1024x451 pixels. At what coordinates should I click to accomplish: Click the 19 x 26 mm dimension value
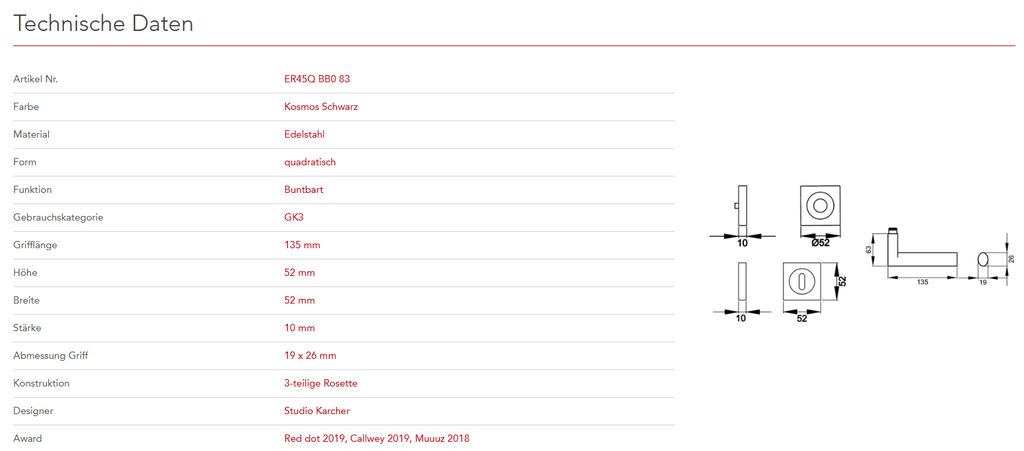(310, 355)
